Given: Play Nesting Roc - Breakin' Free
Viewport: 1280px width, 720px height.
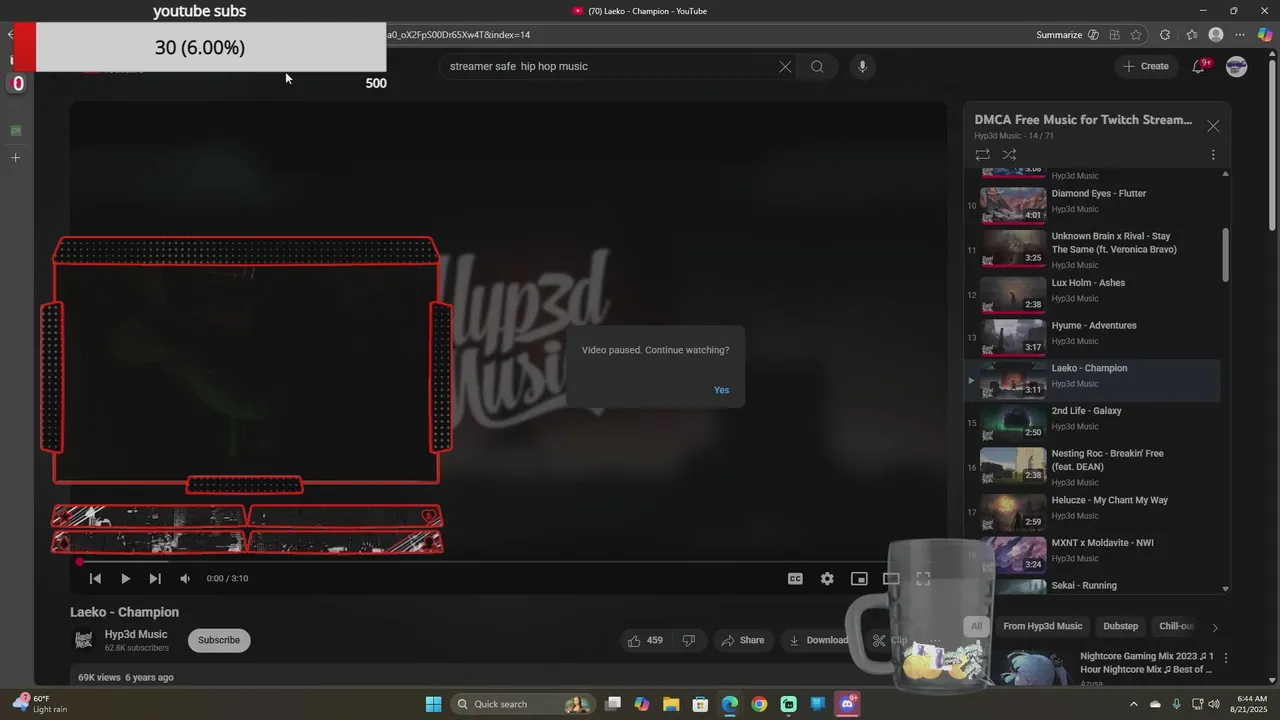Looking at the screenshot, I should 1092,466.
